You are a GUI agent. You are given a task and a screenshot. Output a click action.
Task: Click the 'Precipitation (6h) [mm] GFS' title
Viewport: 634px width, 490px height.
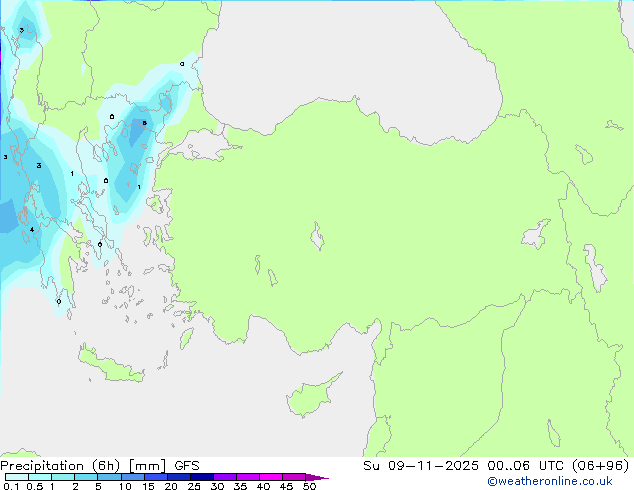click(100, 466)
